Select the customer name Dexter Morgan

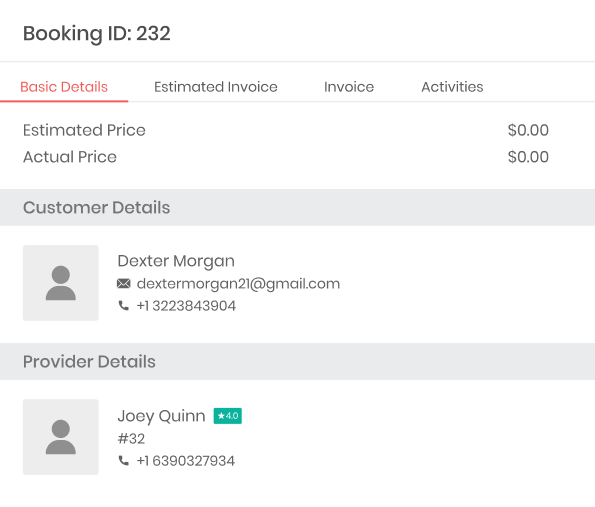click(176, 261)
